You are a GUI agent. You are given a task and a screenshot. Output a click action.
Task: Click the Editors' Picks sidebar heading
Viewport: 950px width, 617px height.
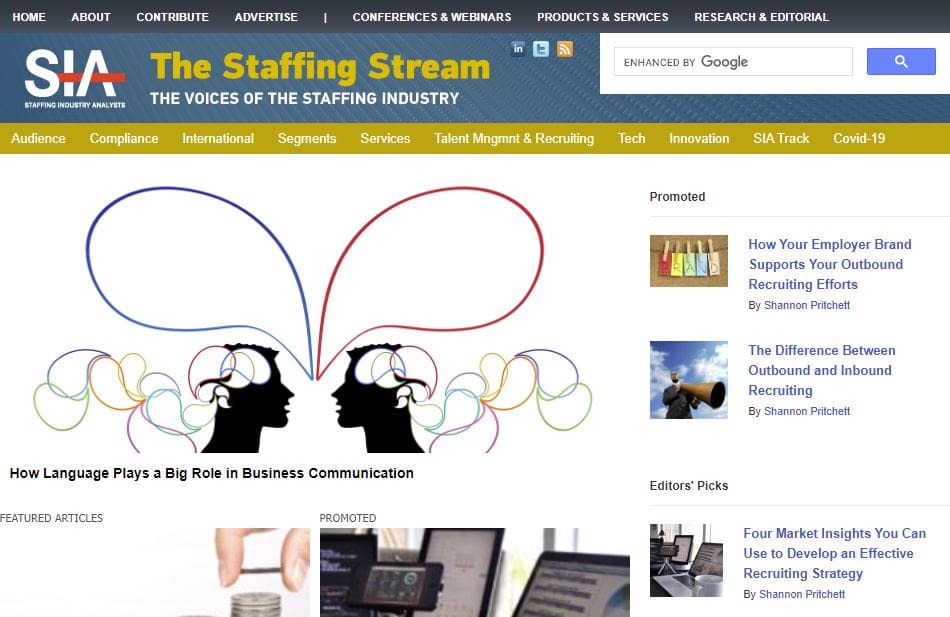point(689,486)
